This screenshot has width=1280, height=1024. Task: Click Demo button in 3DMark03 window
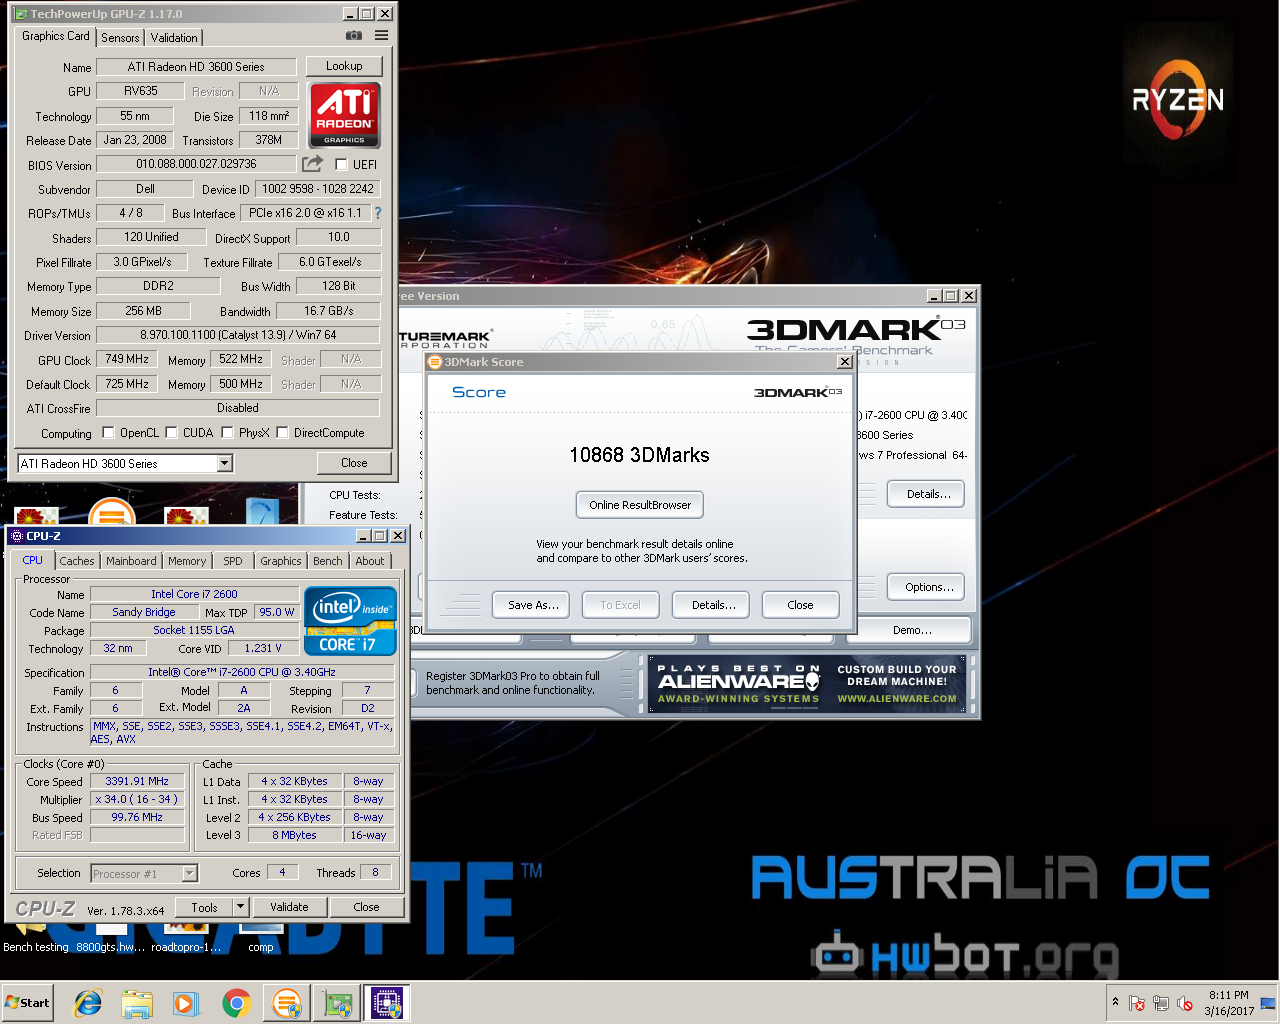click(912, 630)
